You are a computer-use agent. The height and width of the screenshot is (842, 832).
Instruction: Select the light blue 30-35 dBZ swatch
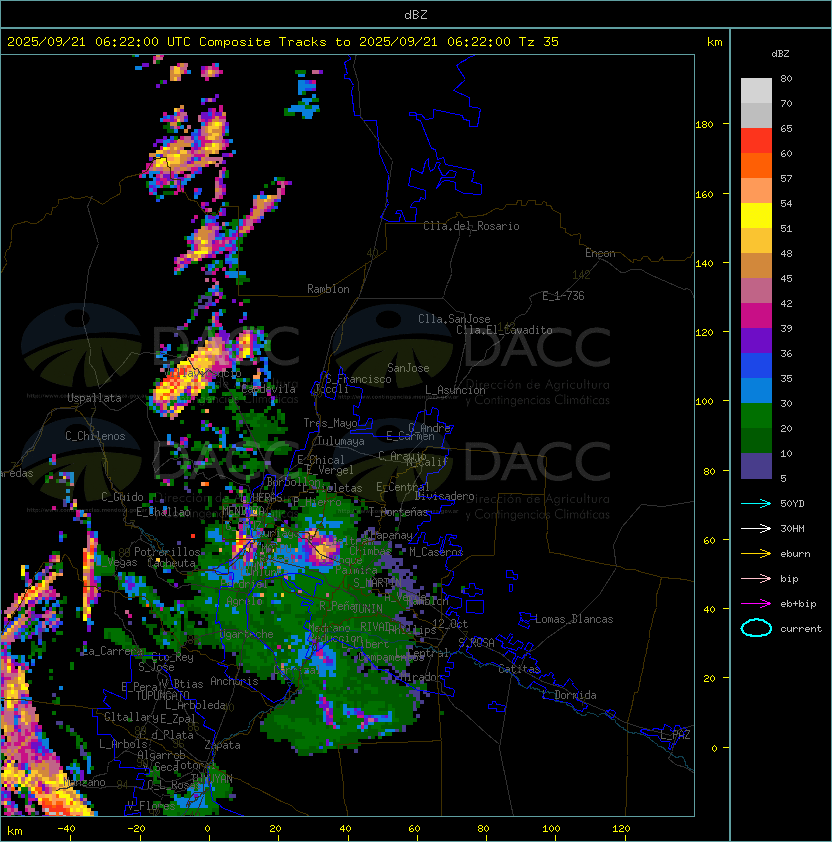click(756, 391)
